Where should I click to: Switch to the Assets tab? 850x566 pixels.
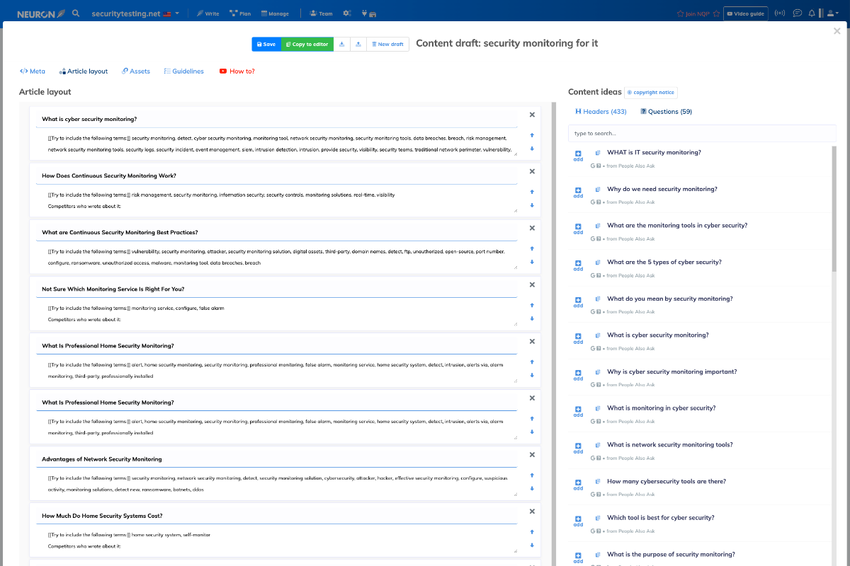pyautogui.click(x=136, y=71)
